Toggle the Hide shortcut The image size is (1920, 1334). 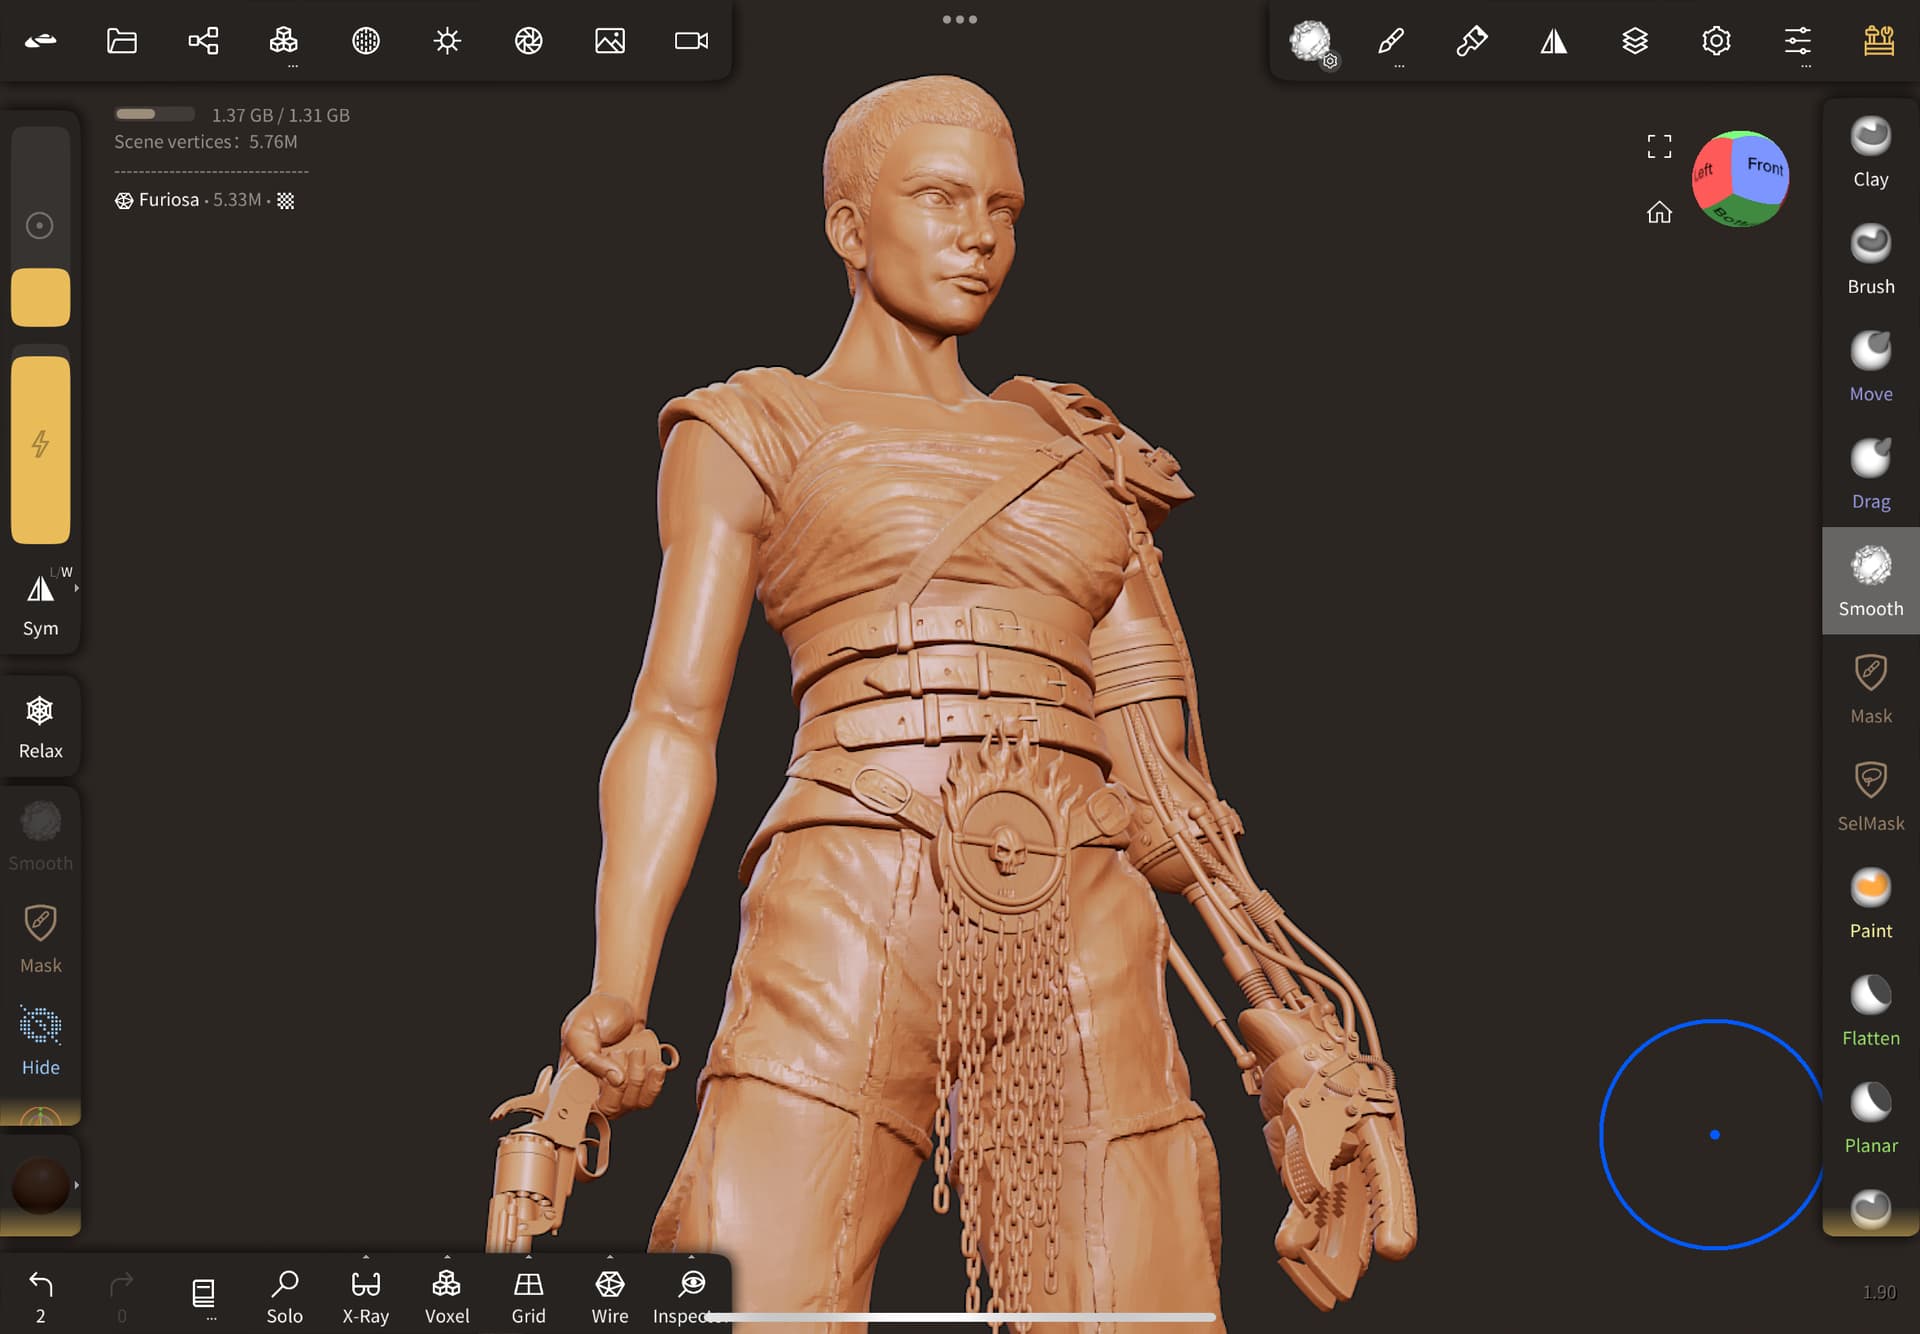[x=40, y=1041]
